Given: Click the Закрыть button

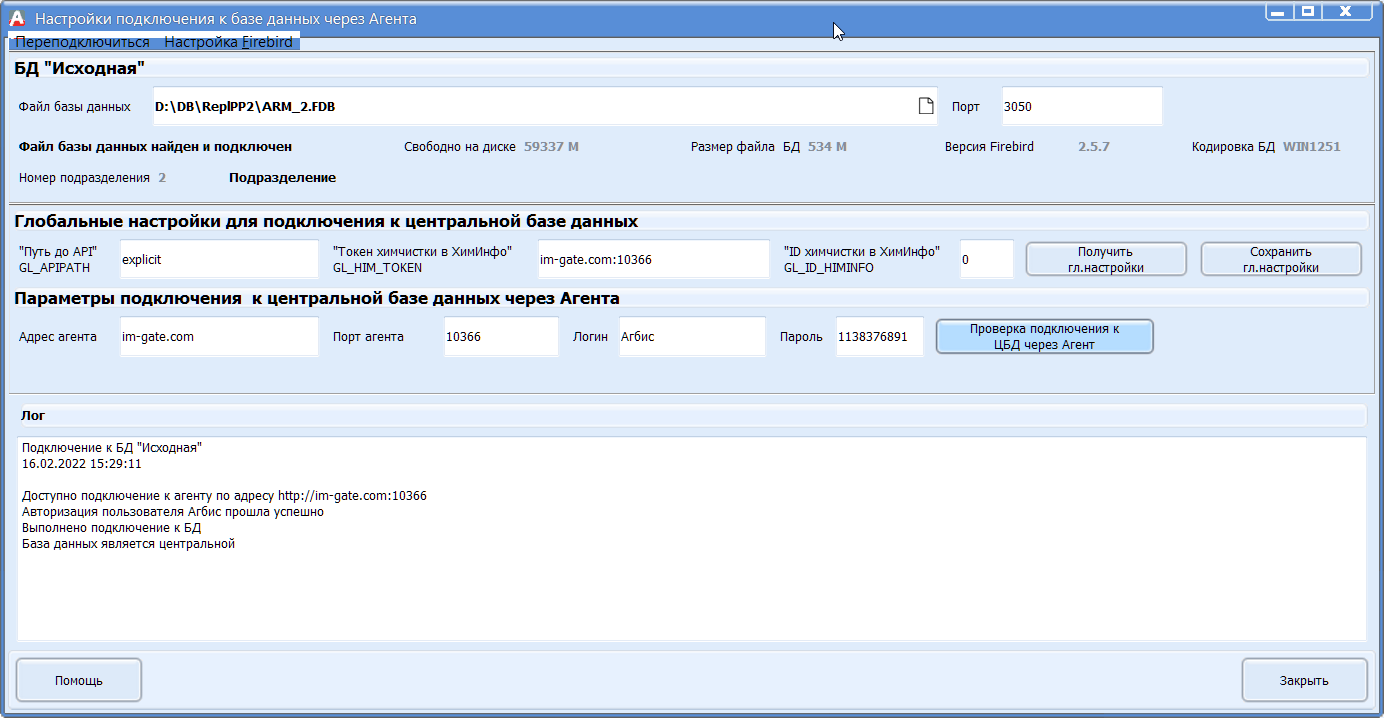Looking at the screenshot, I should [1304, 680].
